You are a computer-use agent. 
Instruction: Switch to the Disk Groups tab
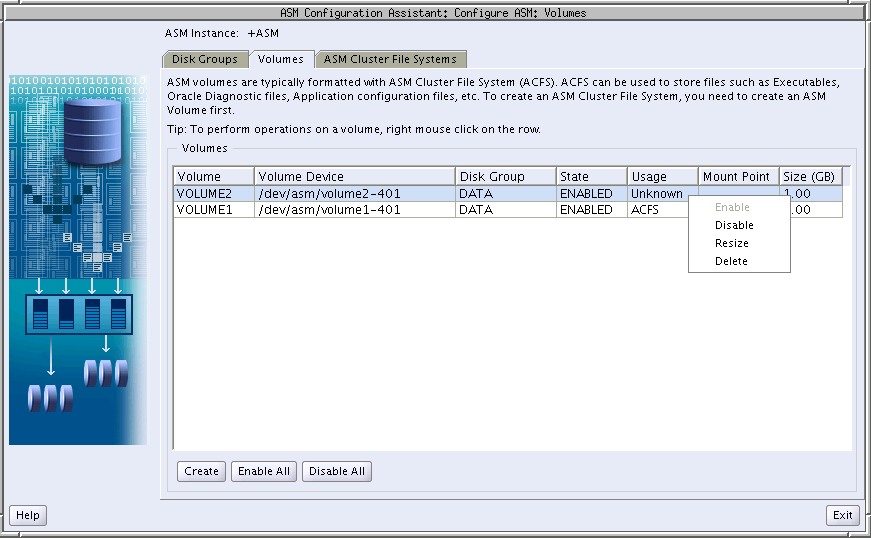[x=204, y=59]
